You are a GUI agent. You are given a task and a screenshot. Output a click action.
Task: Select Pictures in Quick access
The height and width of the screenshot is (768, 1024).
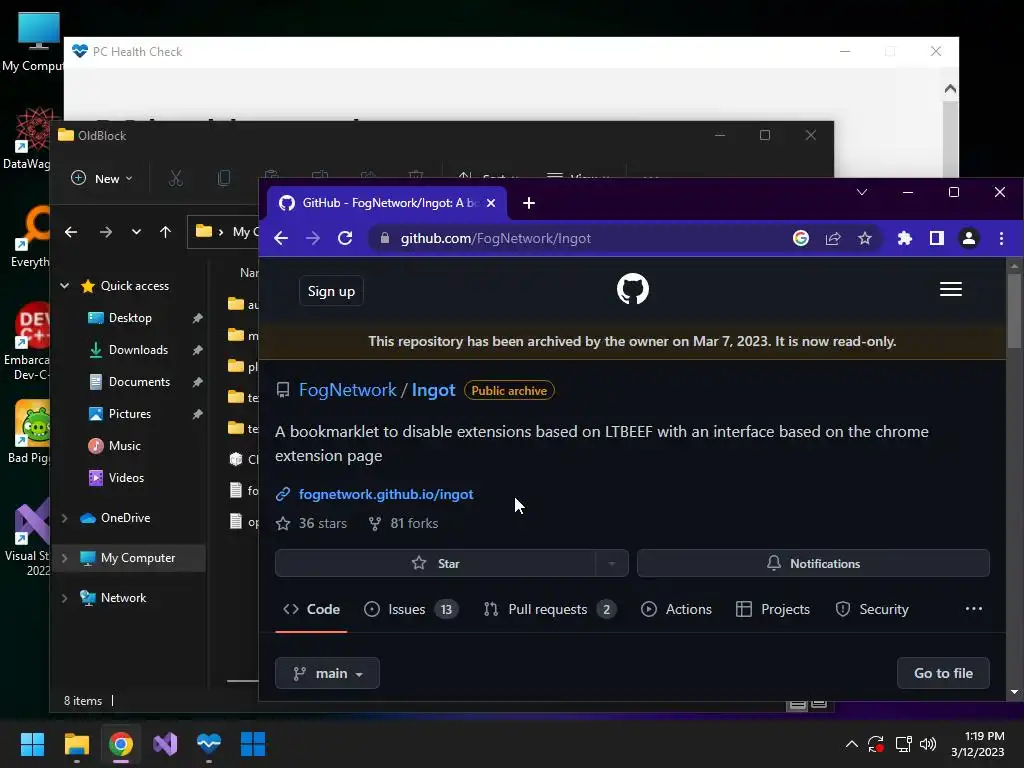[129, 414]
